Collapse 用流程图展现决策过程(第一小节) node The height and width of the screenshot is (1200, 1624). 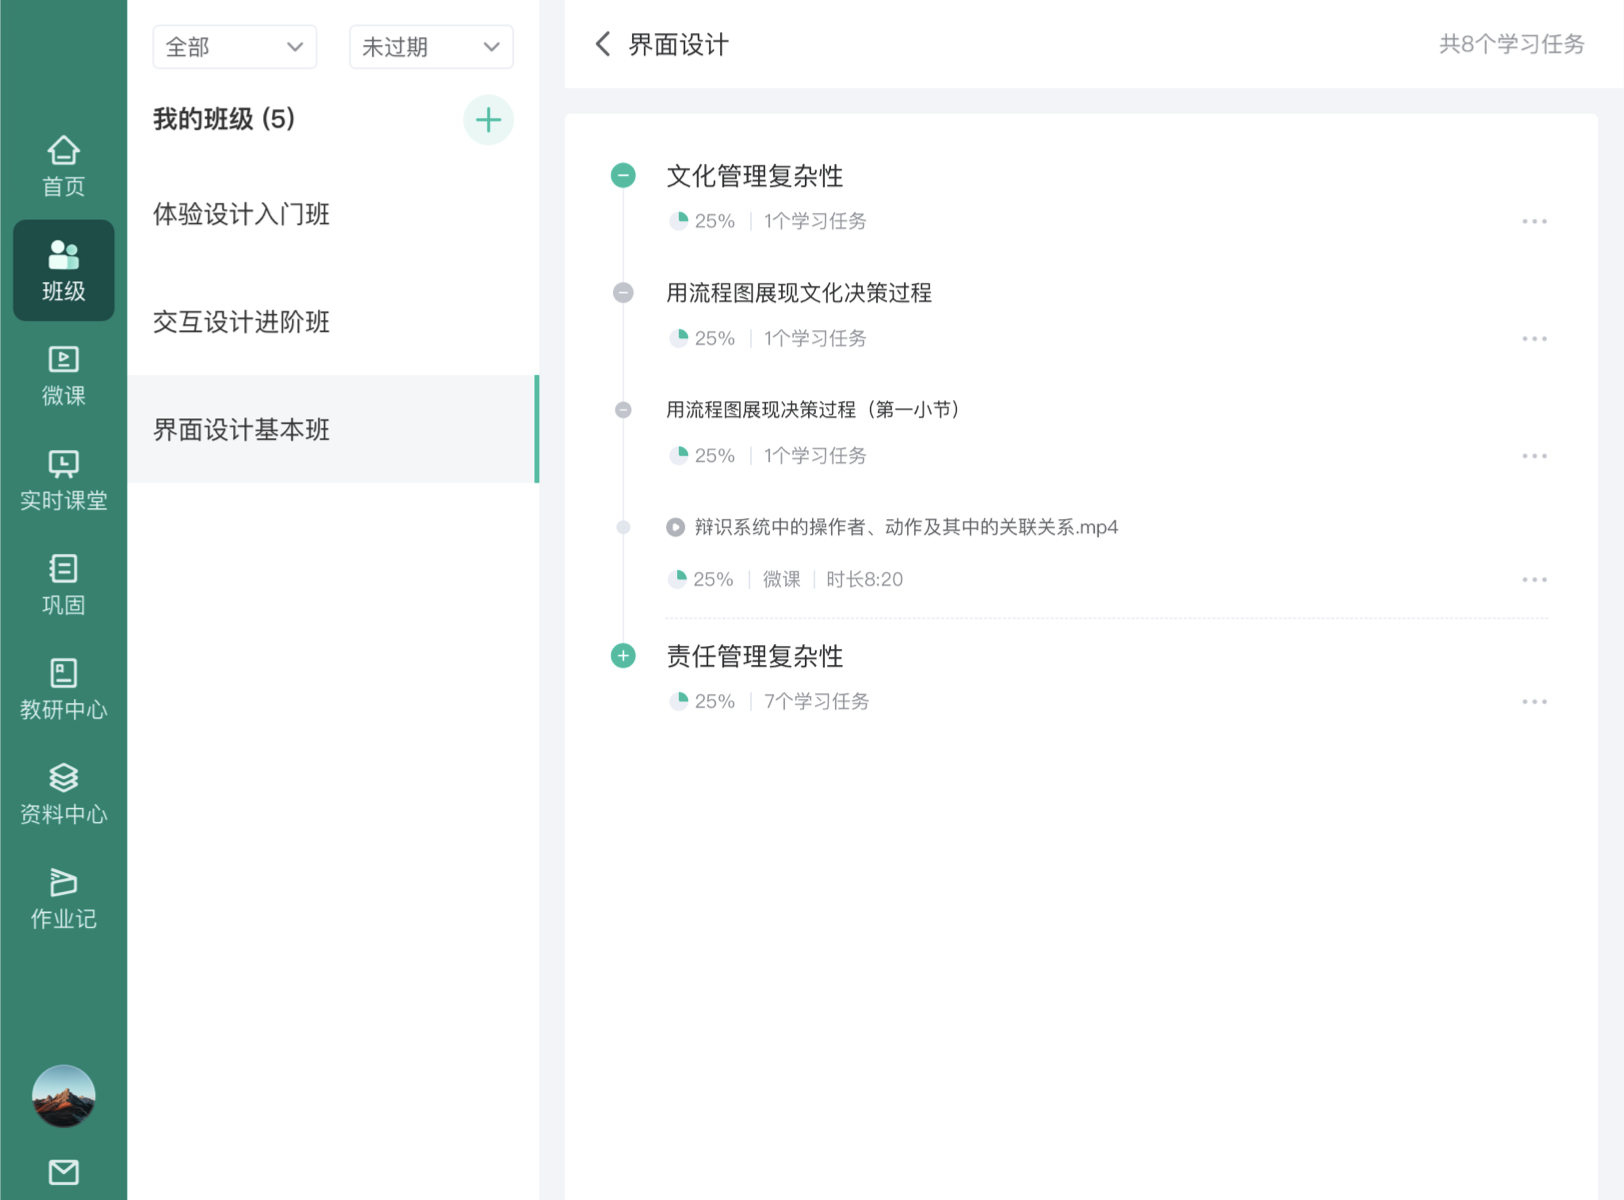point(623,410)
